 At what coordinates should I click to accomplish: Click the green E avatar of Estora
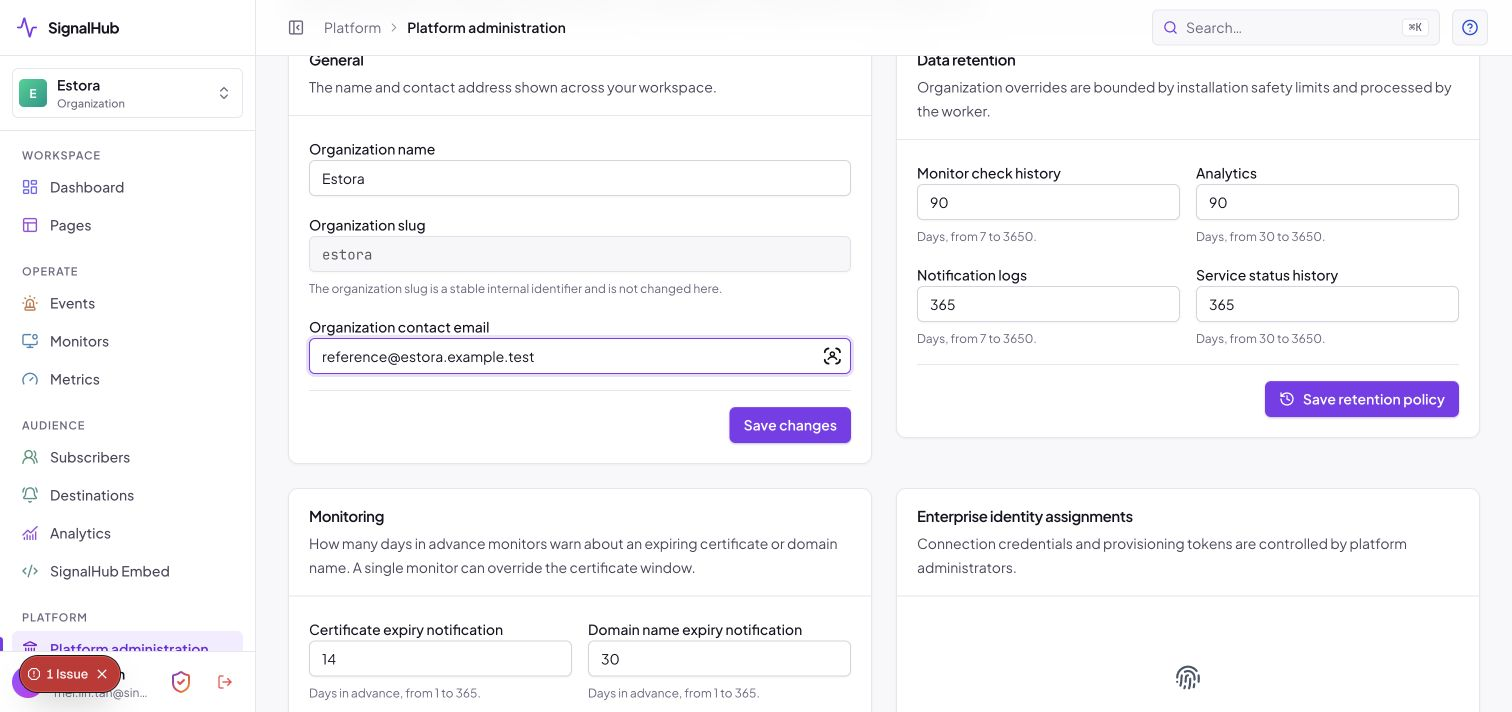[x=33, y=93]
